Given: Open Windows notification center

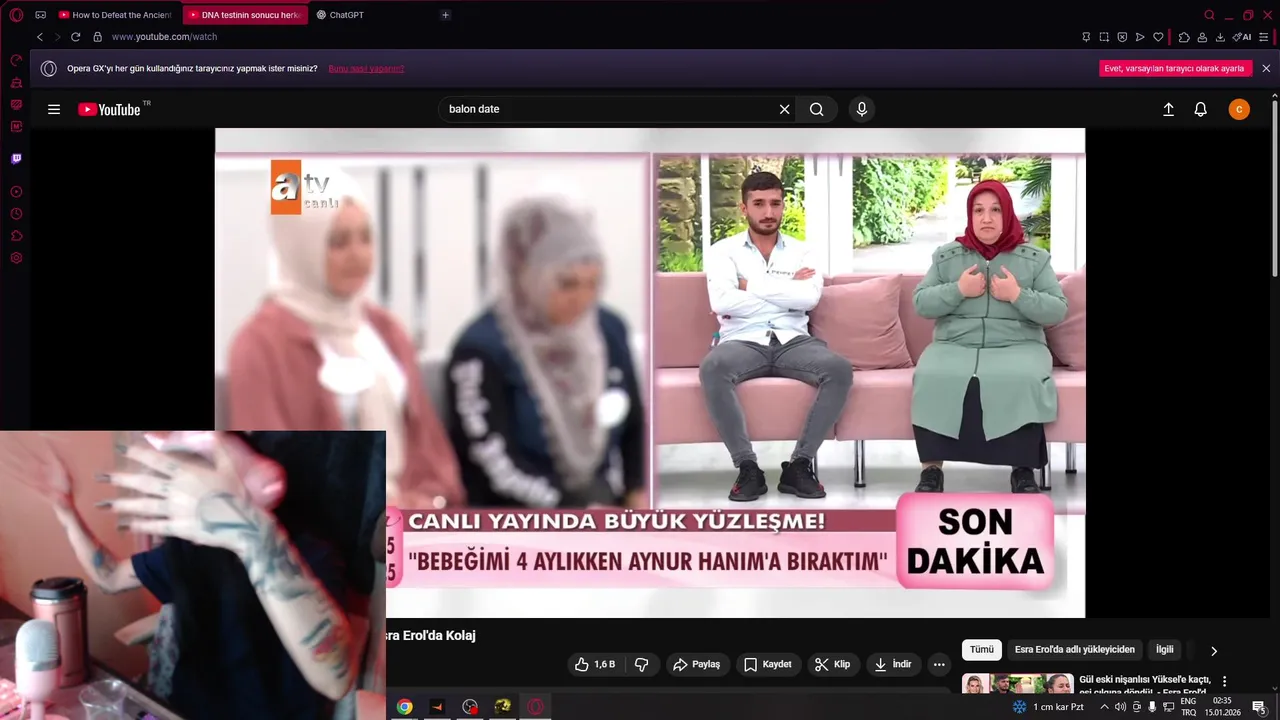Looking at the screenshot, I should [x=1260, y=708].
